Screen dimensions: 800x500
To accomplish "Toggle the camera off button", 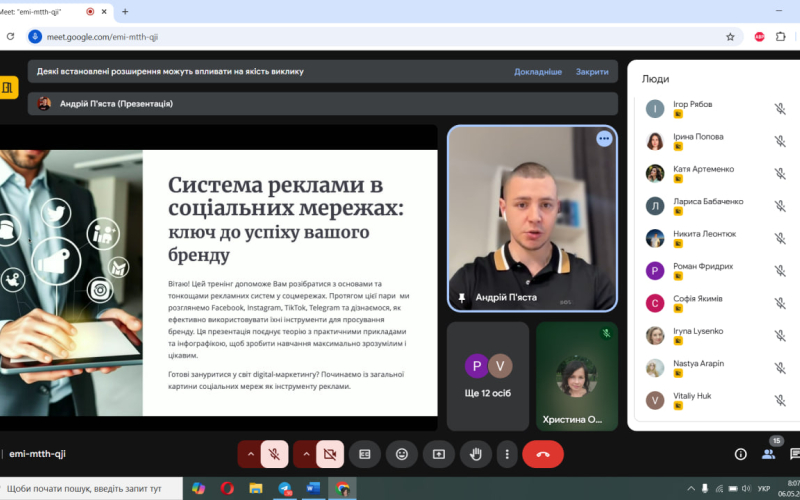I will click(x=330, y=454).
